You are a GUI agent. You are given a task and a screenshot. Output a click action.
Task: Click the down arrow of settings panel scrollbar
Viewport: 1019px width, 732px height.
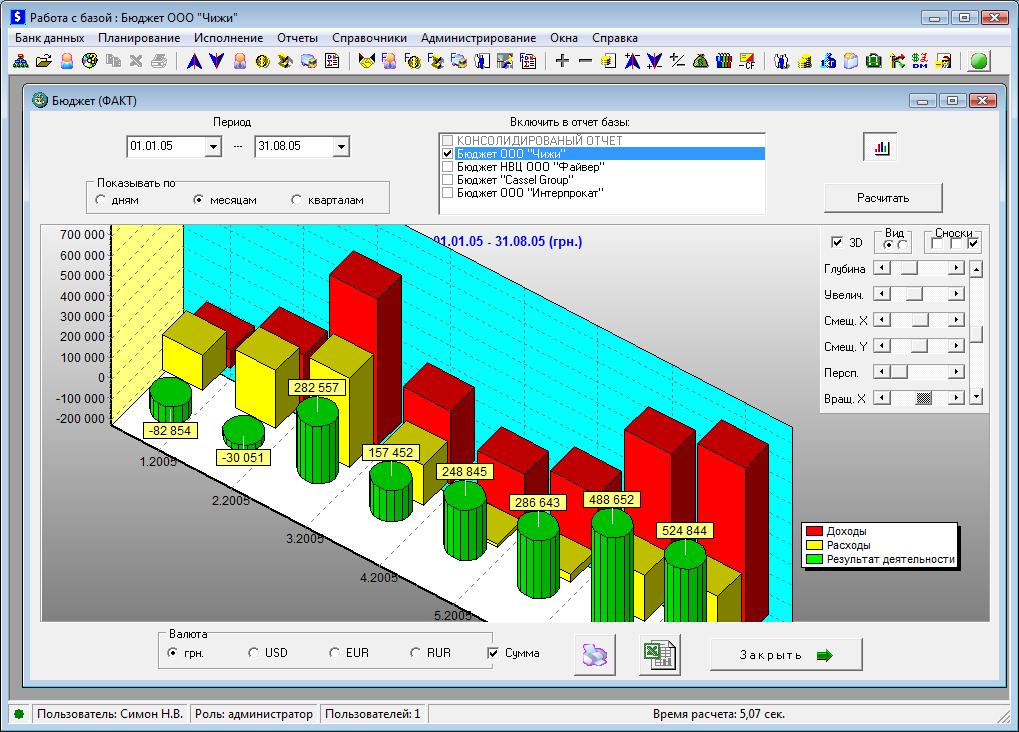(x=975, y=397)
